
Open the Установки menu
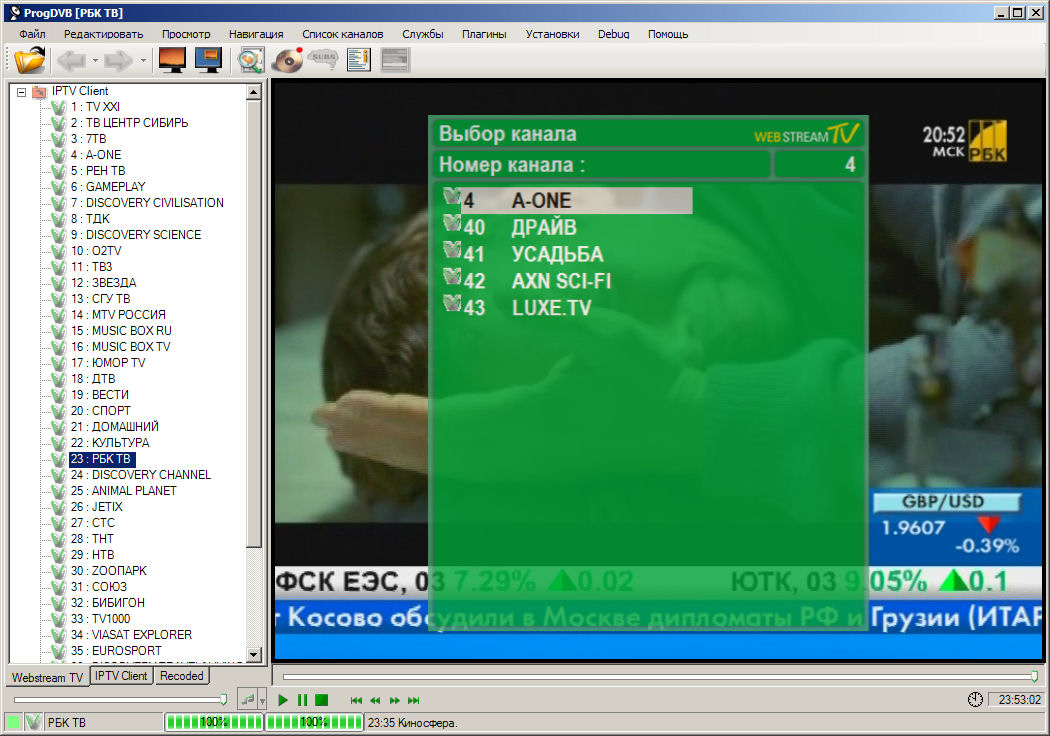tap(552, 34)
